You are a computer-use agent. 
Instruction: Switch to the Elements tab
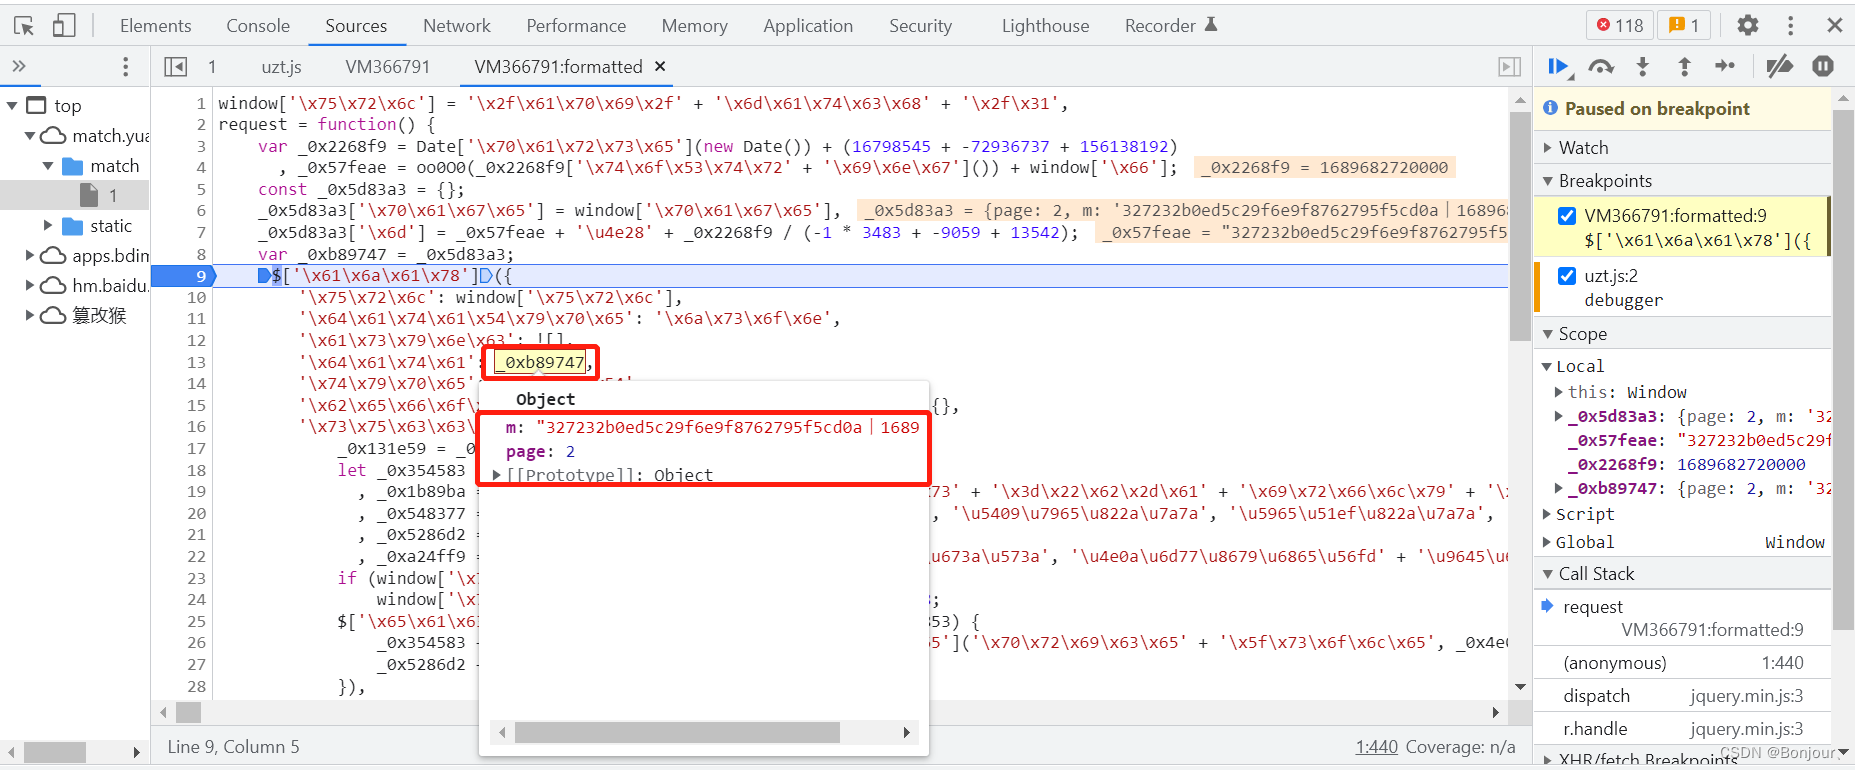tap(155, 26)
